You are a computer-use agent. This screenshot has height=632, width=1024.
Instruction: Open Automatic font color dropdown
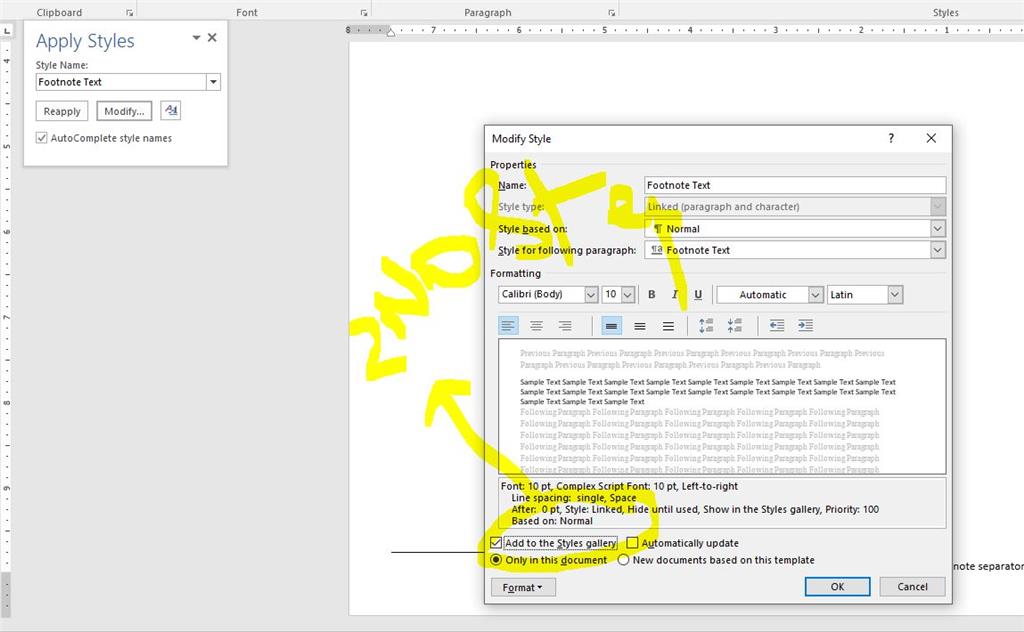click(815, 294)
